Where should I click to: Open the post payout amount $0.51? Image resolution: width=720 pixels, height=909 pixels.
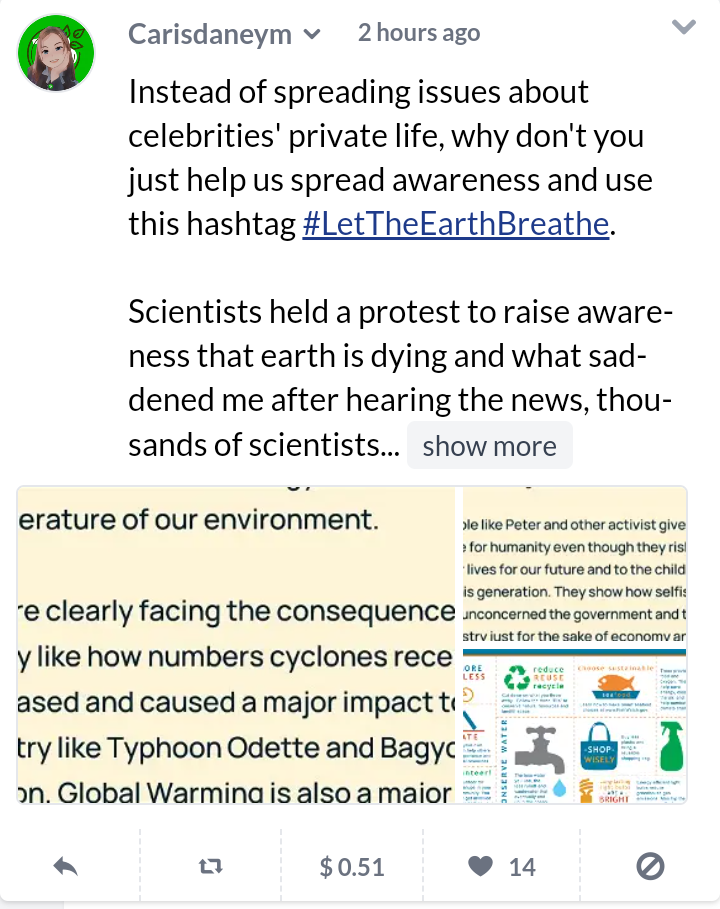point(352,867)
